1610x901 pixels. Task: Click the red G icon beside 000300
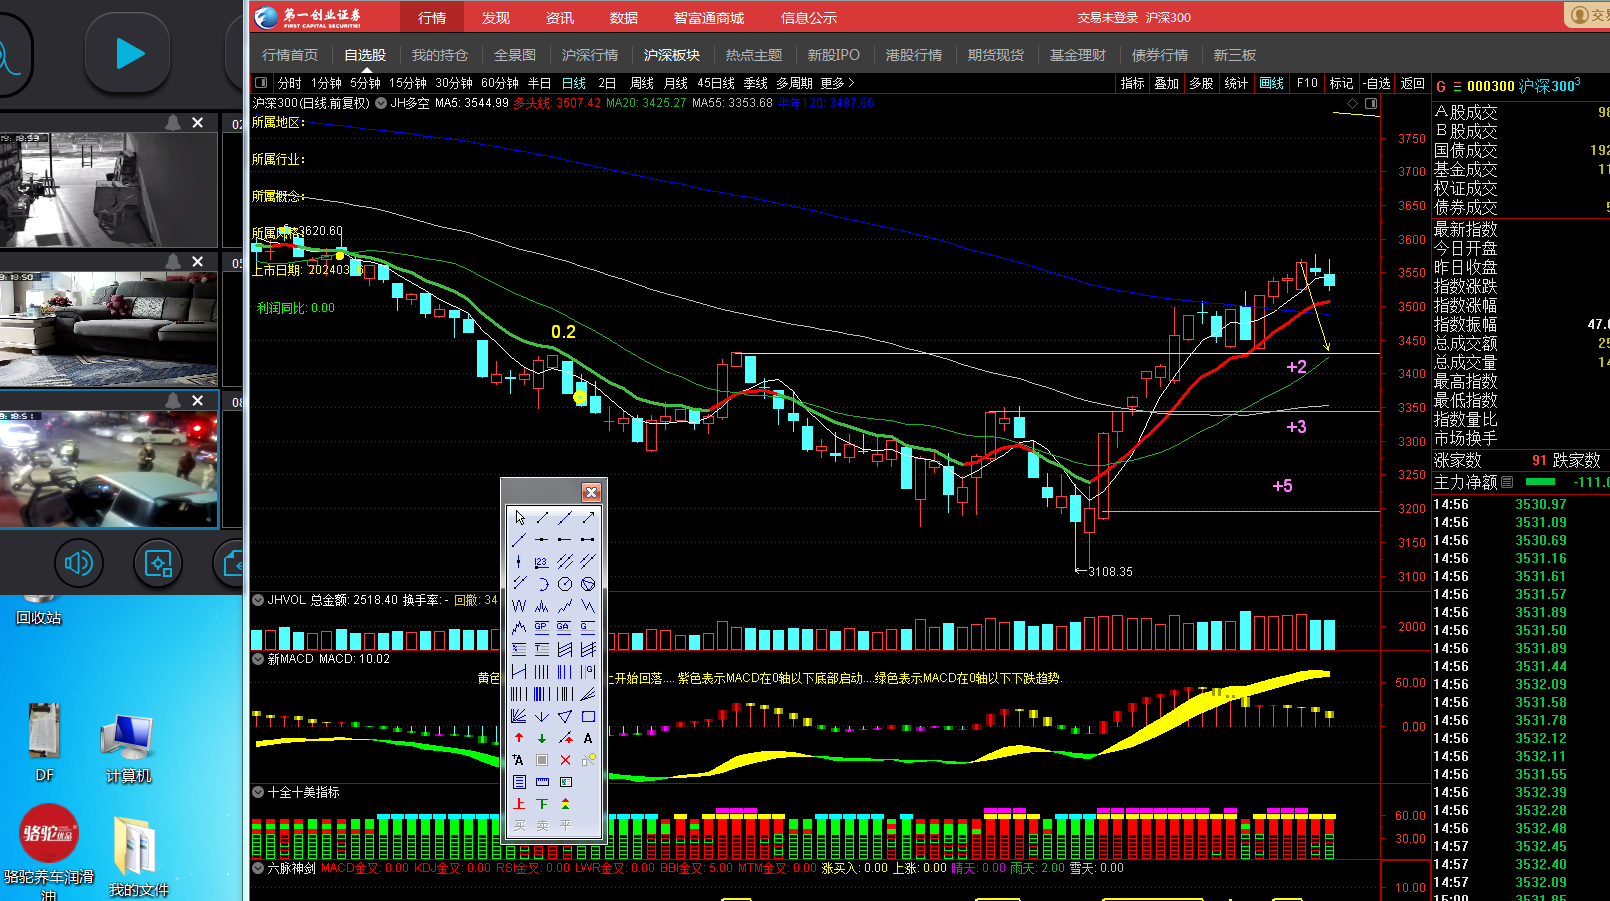pyautogui.click(x=1441, y=87)
